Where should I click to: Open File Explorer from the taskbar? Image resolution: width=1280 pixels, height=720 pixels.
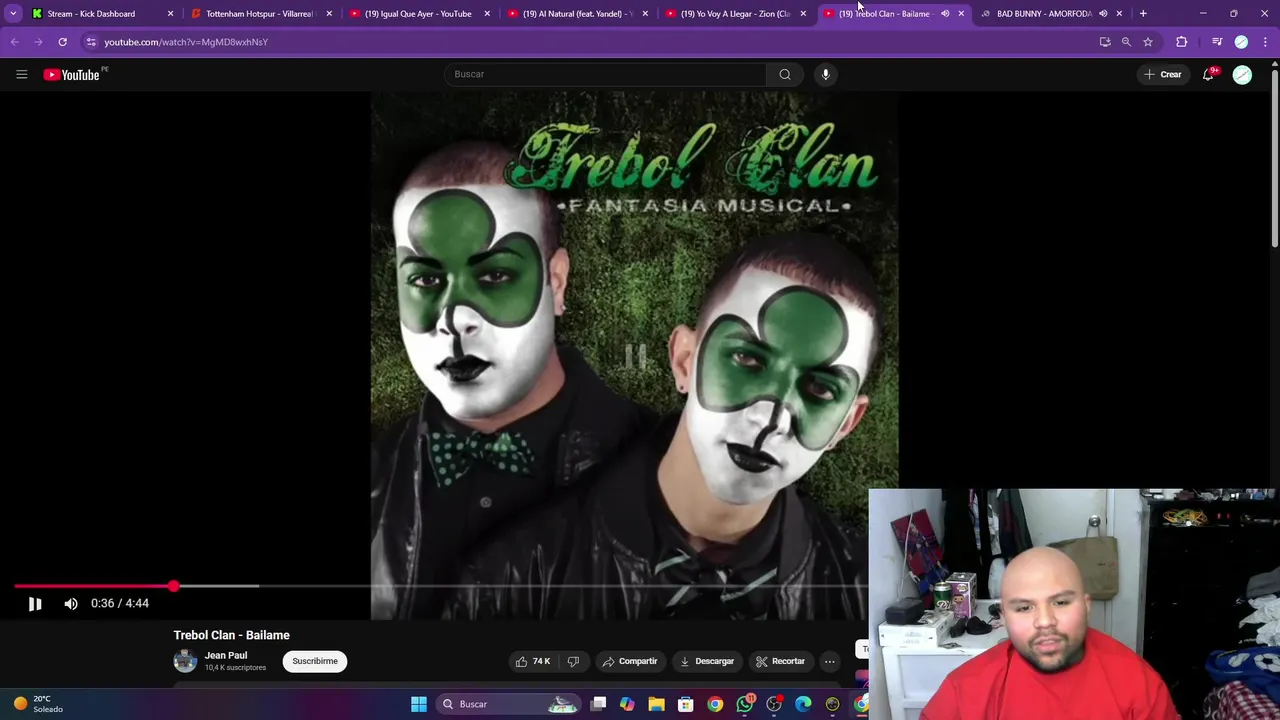[x=656, y=704]
